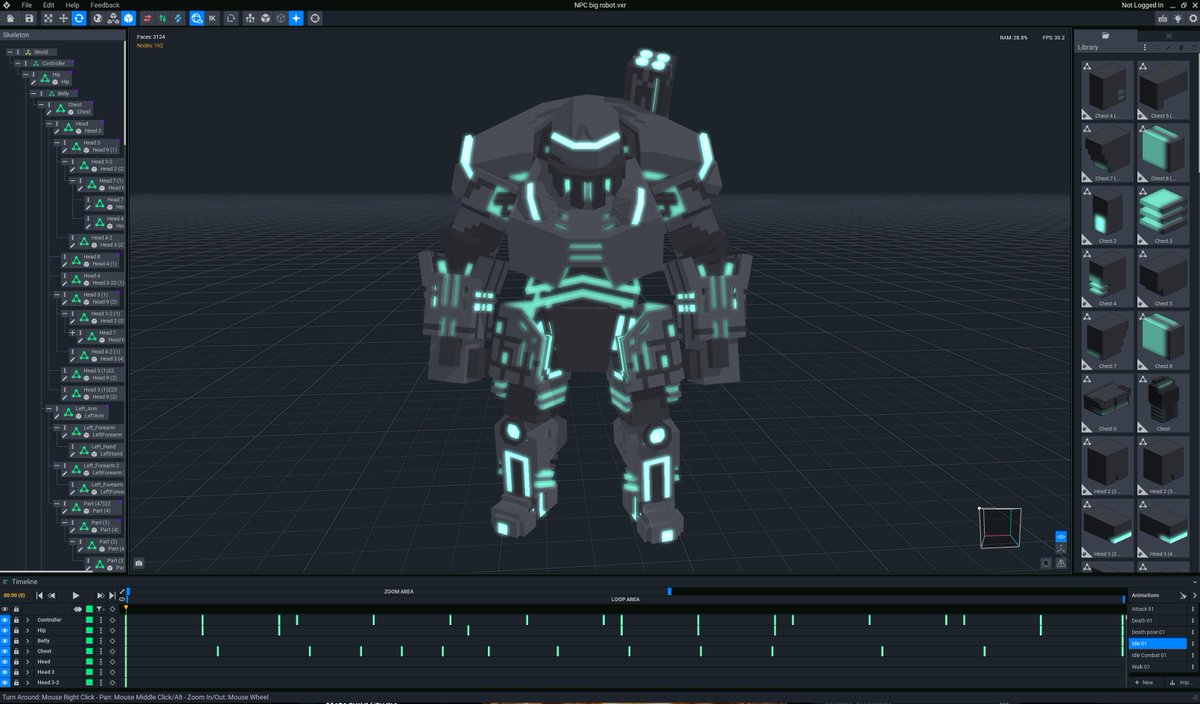Click the fit-to-view icon in toolbar
The height and width of the screenshot is (704, 1200).
[x=47, y=18]
